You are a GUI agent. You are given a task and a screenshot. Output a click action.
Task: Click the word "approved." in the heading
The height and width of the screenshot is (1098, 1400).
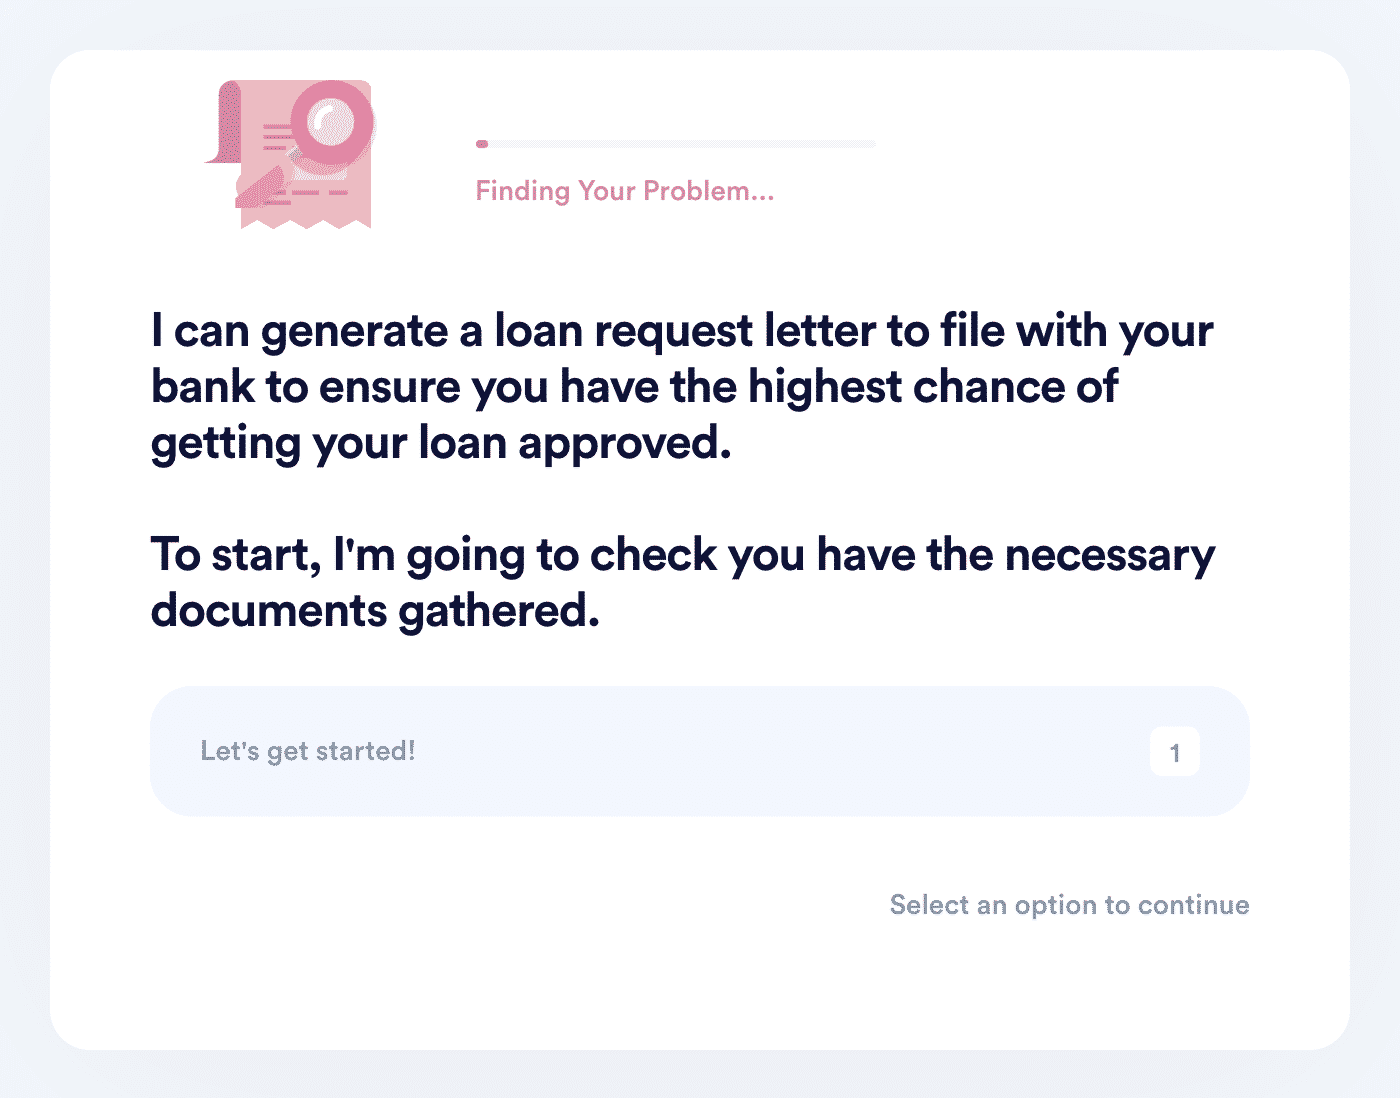(625, 443)
